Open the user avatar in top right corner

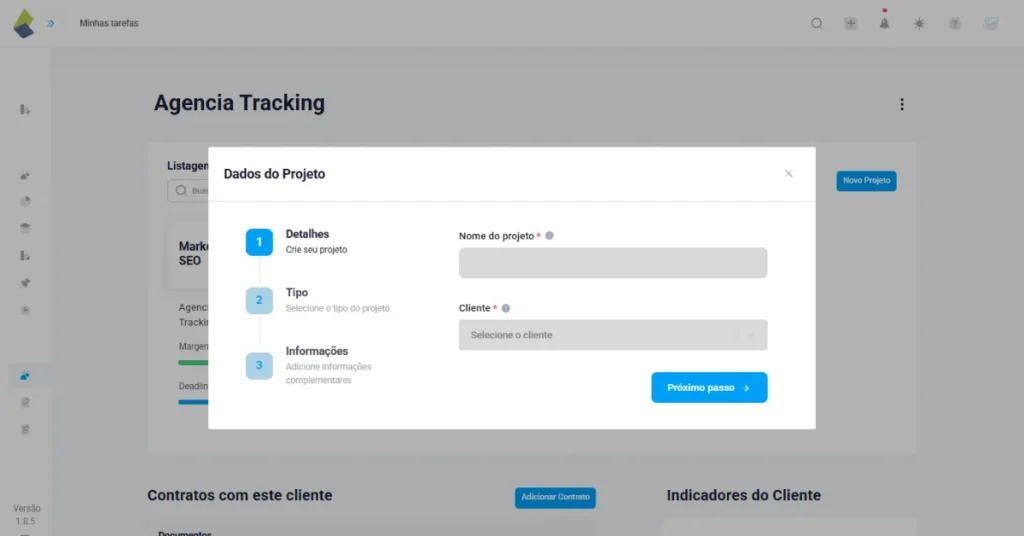pyautogui.click(x=991, y=24)
